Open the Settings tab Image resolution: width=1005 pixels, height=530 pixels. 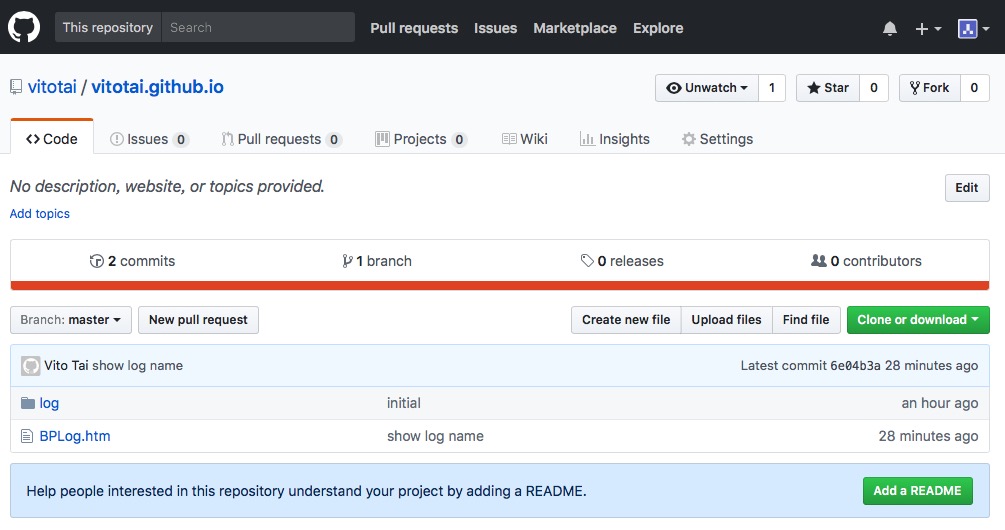(717, 139)
